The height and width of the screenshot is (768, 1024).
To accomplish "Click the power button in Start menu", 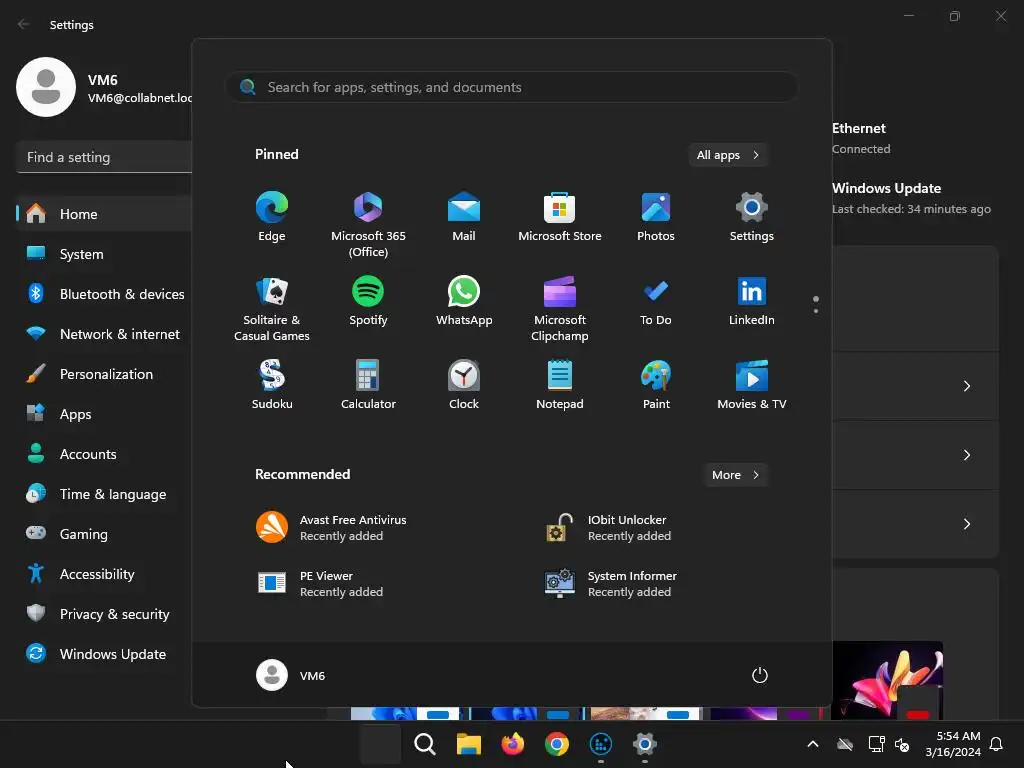I will 760,675.
